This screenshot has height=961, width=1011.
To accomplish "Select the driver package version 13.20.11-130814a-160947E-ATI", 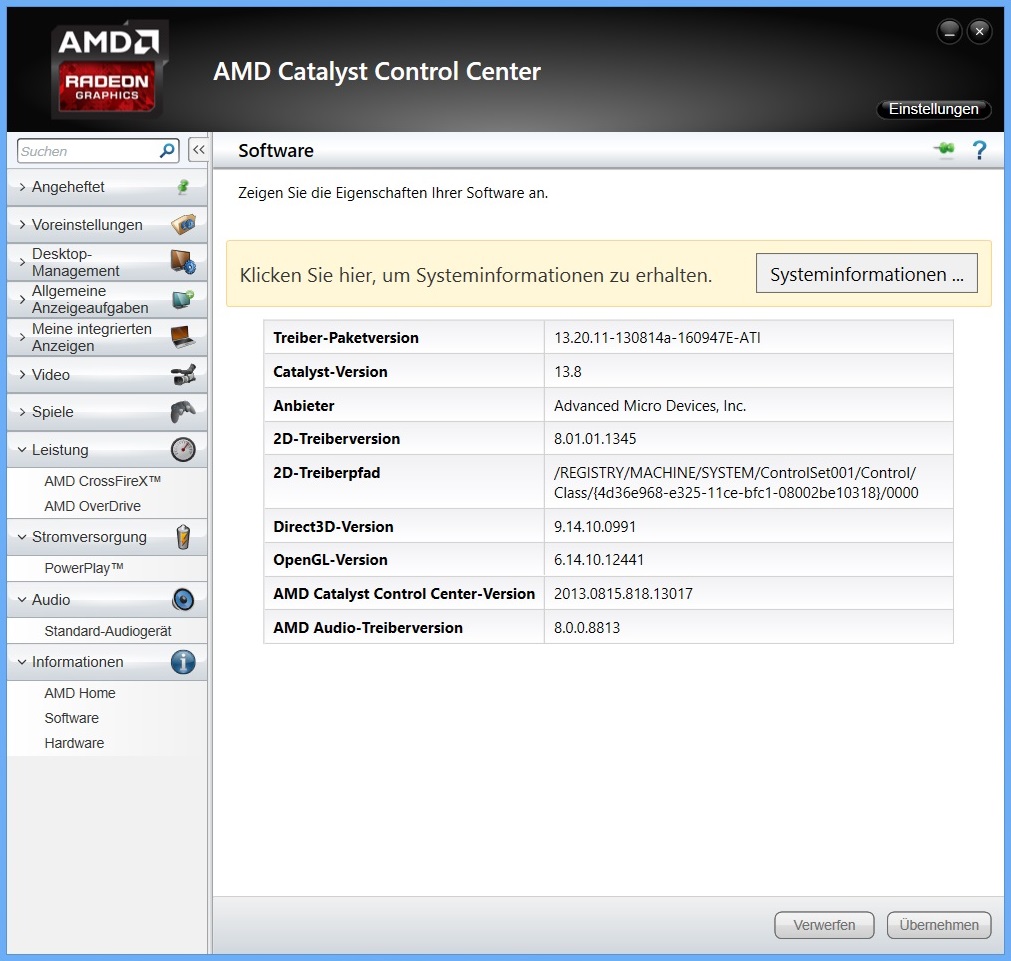I will [x=657, y=338].
